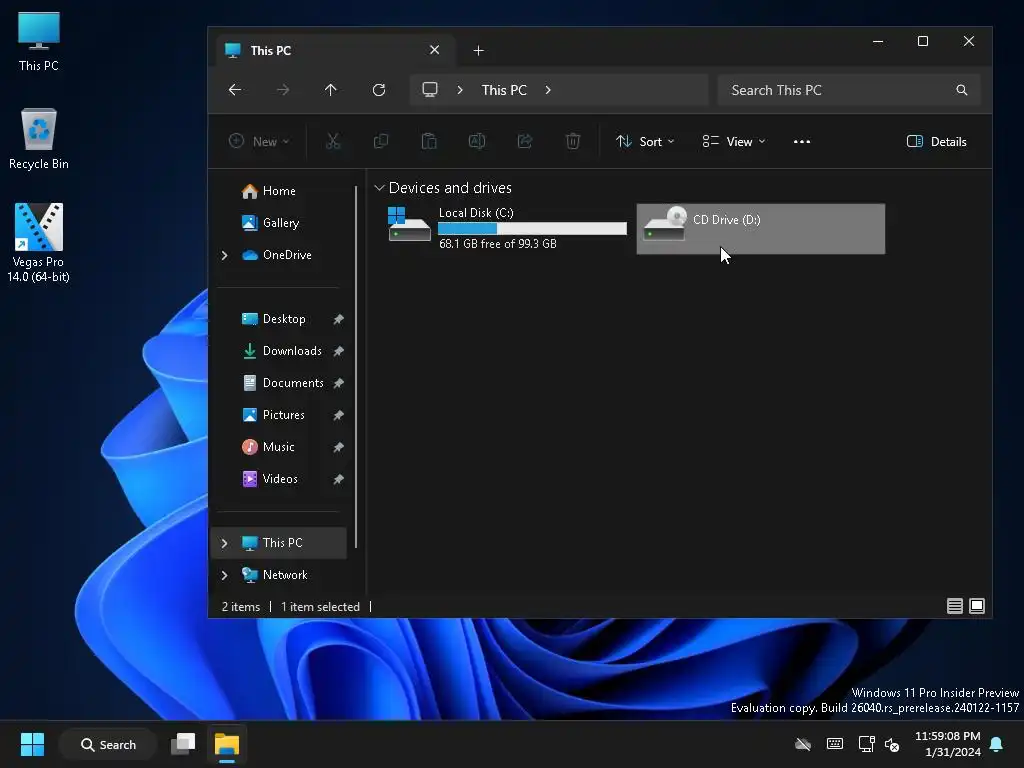Expand This PC in navigation pane
Screen dimensions: 1024x768
225,543
